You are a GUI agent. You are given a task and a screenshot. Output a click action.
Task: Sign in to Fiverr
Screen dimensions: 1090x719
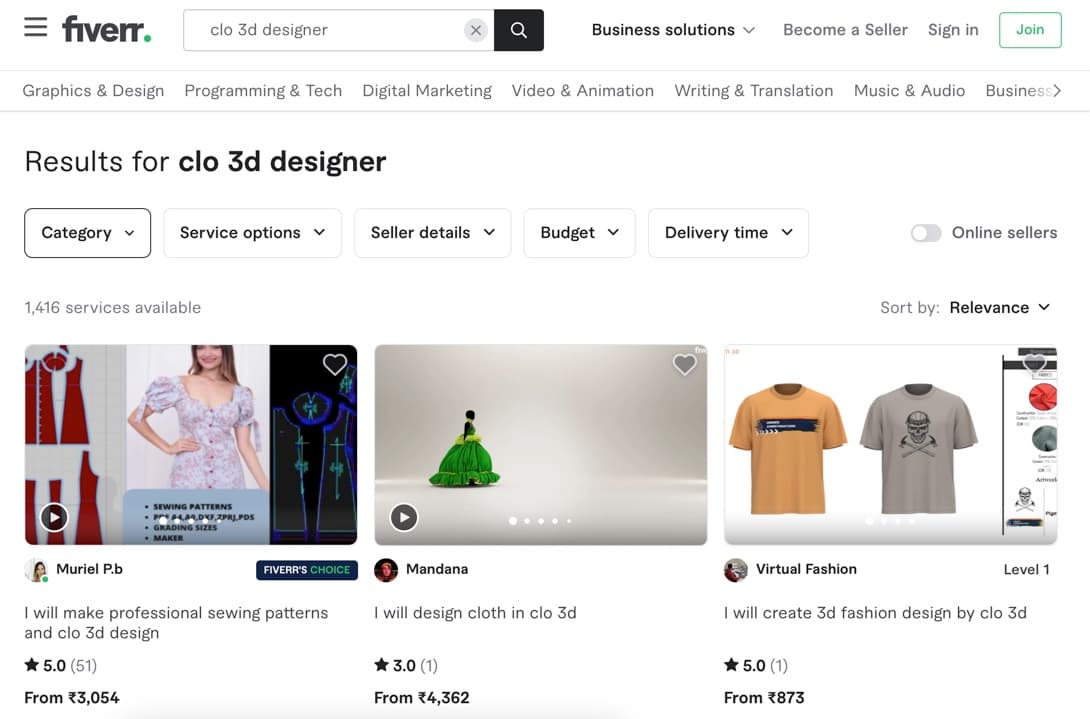coord(952,30)
